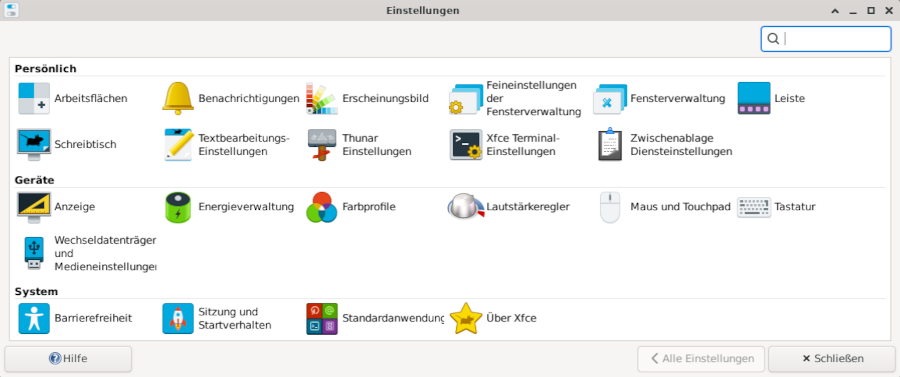Image resolution: width=900 pixels, height=377 pixels.
Task: Focus the settings search field
Action: [x=826, y=38]
